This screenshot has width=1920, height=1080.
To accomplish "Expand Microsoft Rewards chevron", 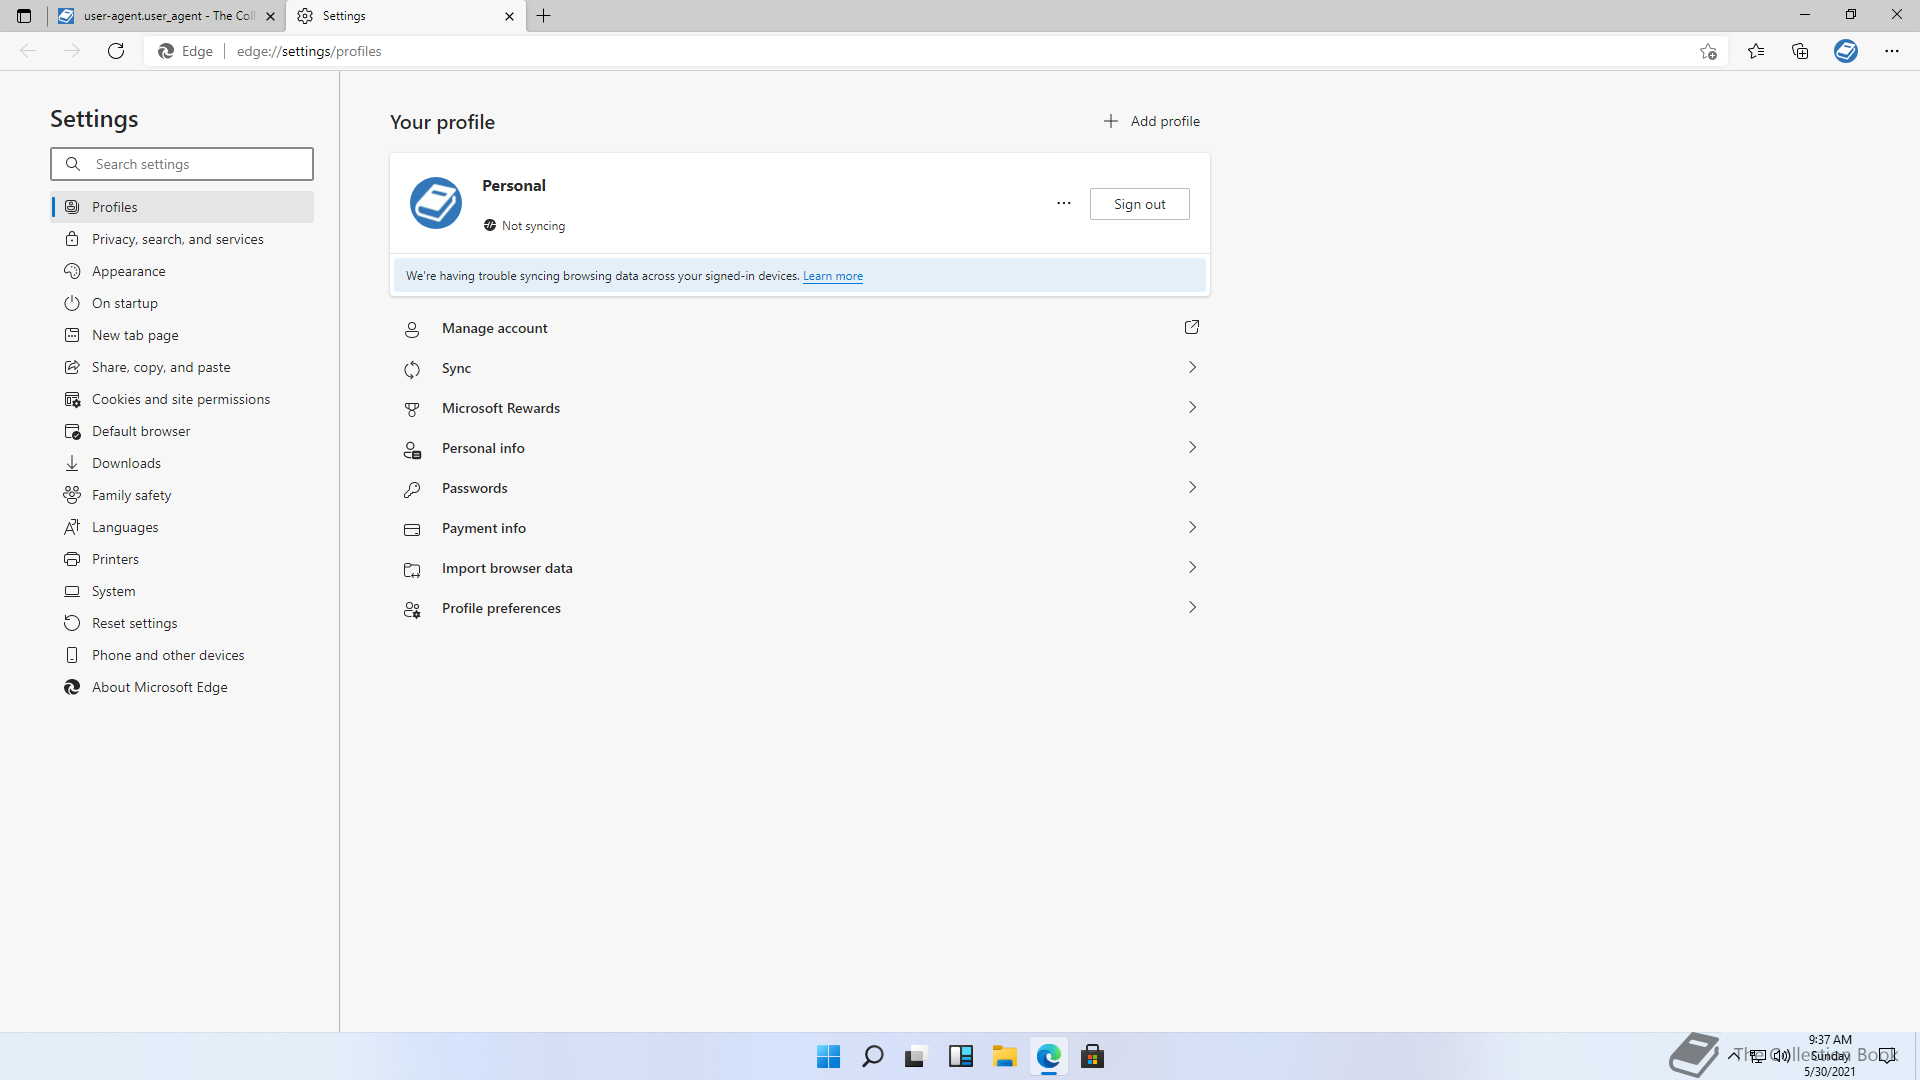I will tap(1192, 408).
